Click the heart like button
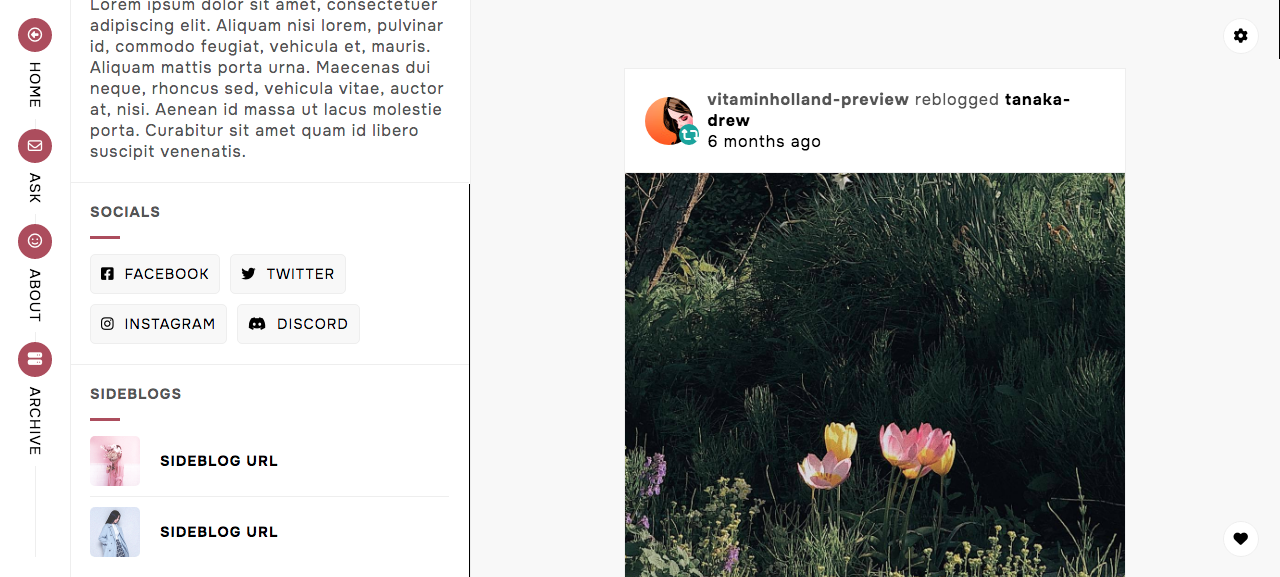This screenshot has height=577, width=1280. coord(1241,539)
